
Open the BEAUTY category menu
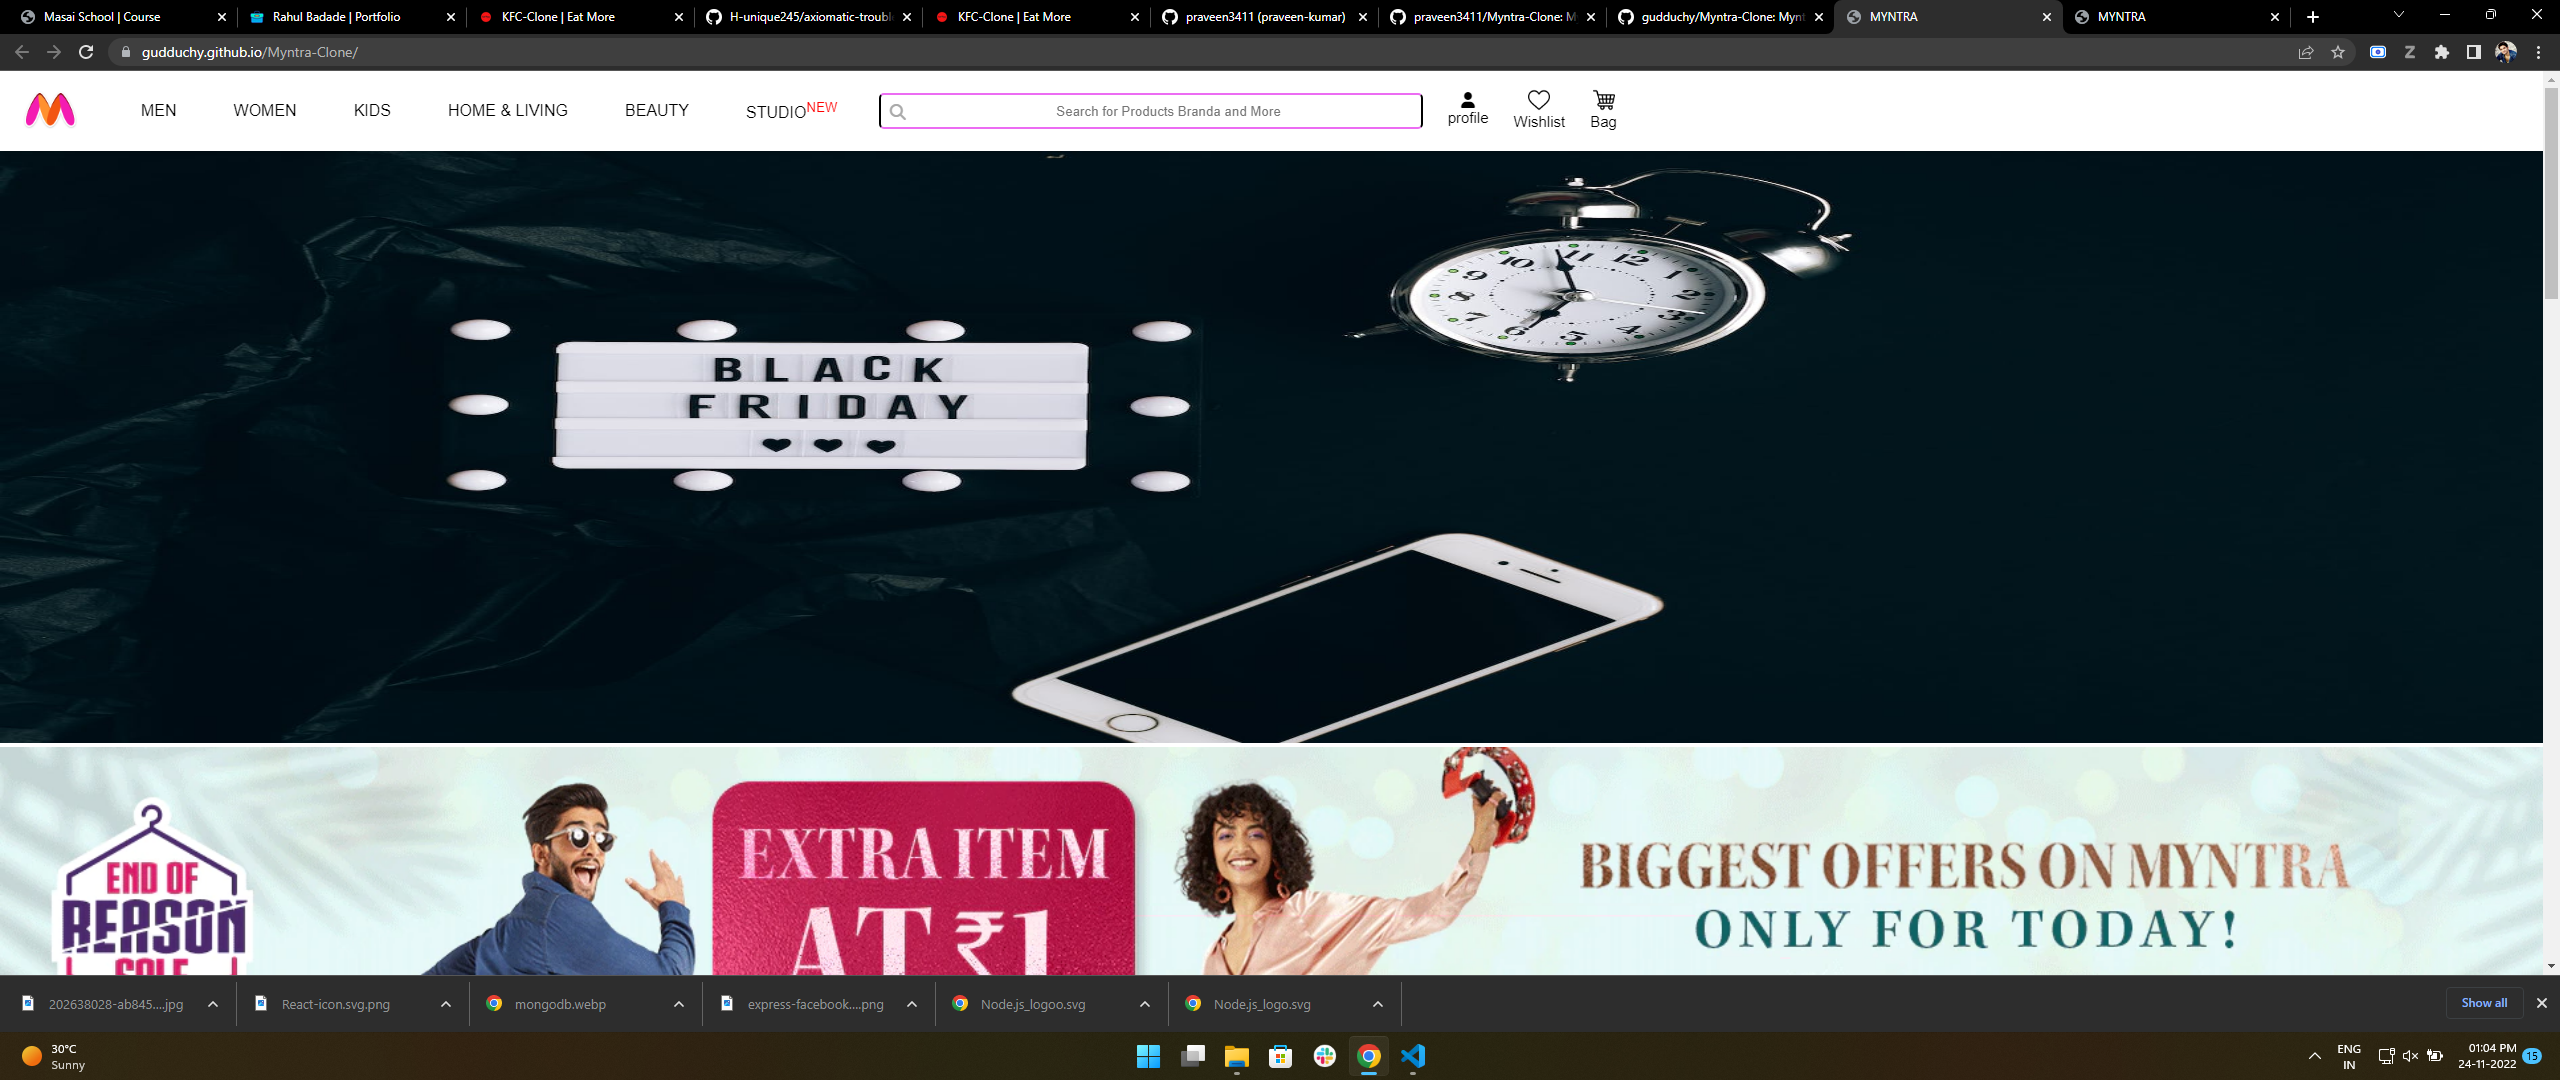coord(657,110)
